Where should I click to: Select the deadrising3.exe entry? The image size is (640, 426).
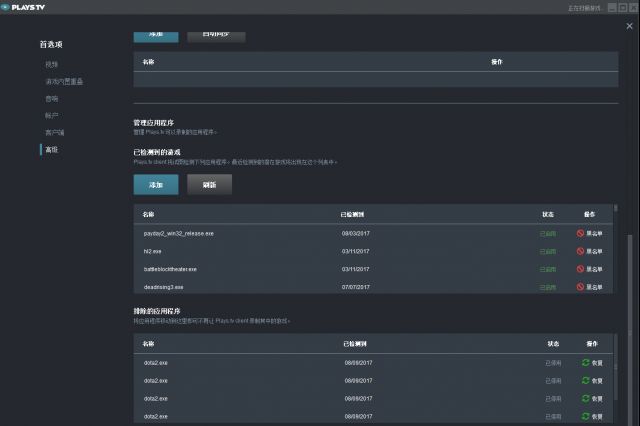click(163, 287)
